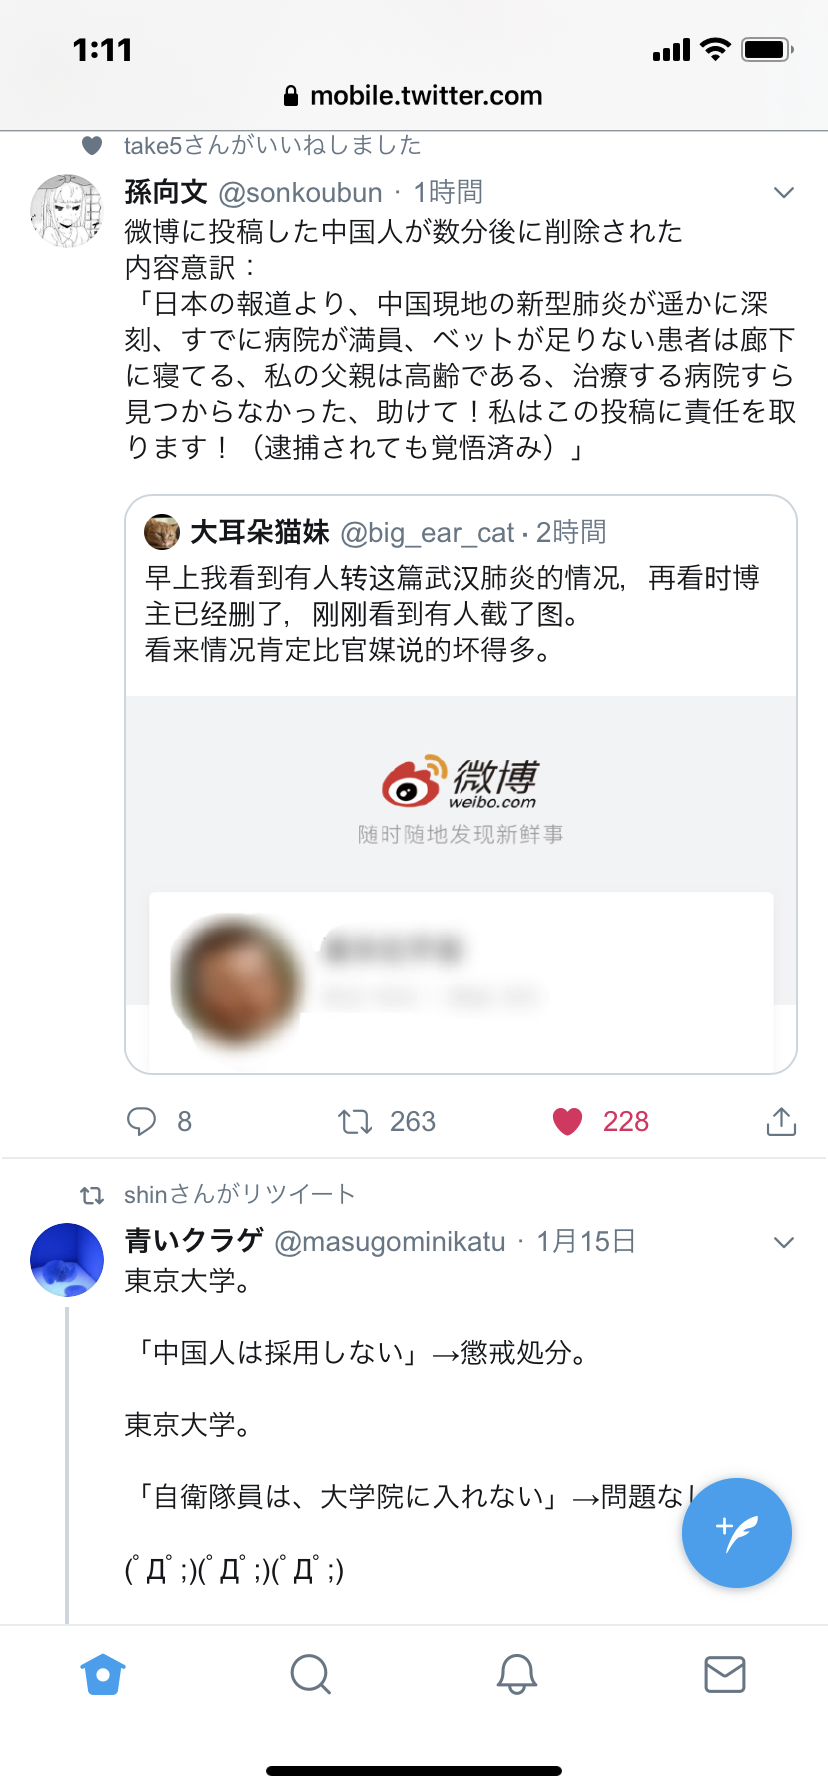Open @sonkoubun profile handle
The height and width of the screenshot is (1792, 828).
(x=300, y=192)
